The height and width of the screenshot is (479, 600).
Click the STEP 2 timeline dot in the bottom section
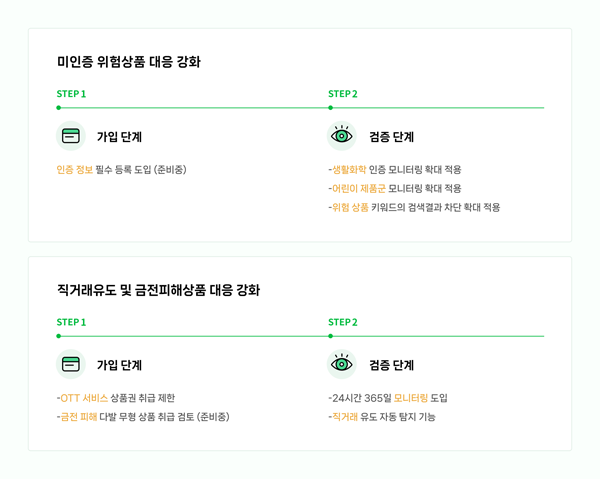pyautogui.click(x=331, y=336)
